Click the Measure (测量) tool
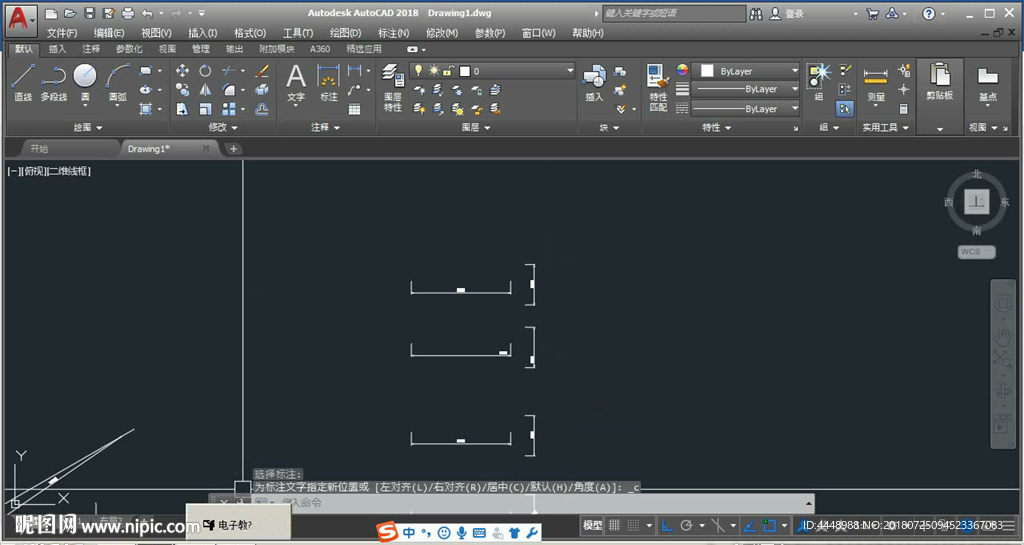 point(875,83)
